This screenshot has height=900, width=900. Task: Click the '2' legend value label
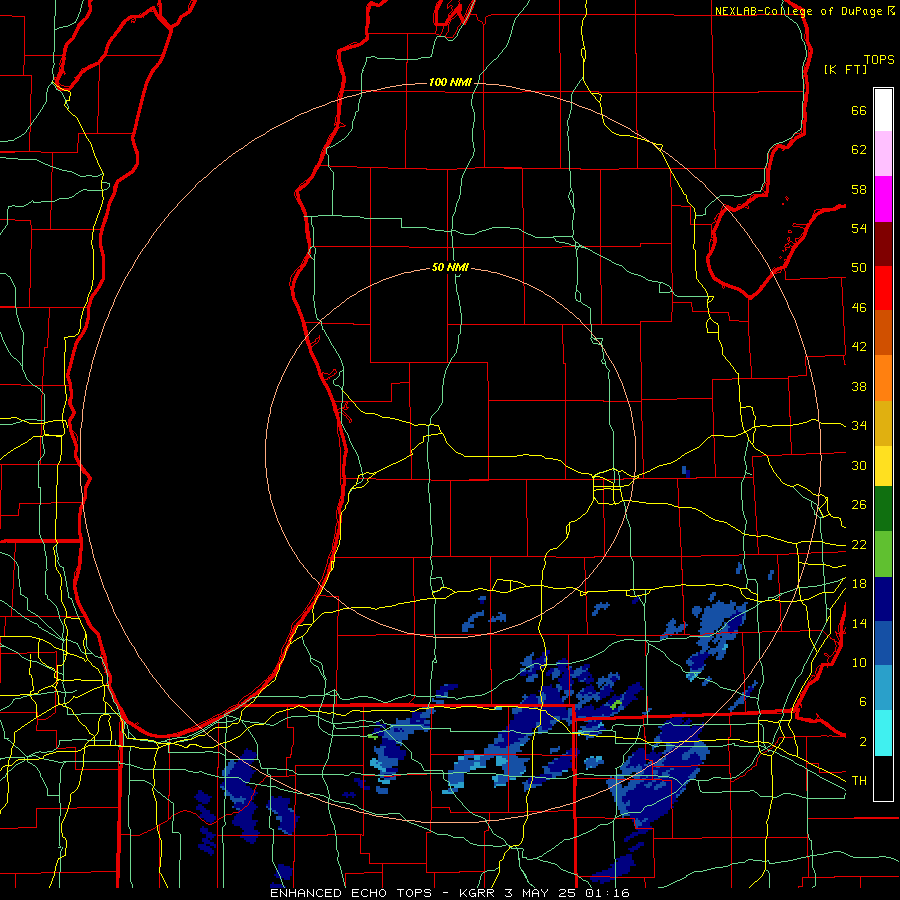tap(863, 742)
